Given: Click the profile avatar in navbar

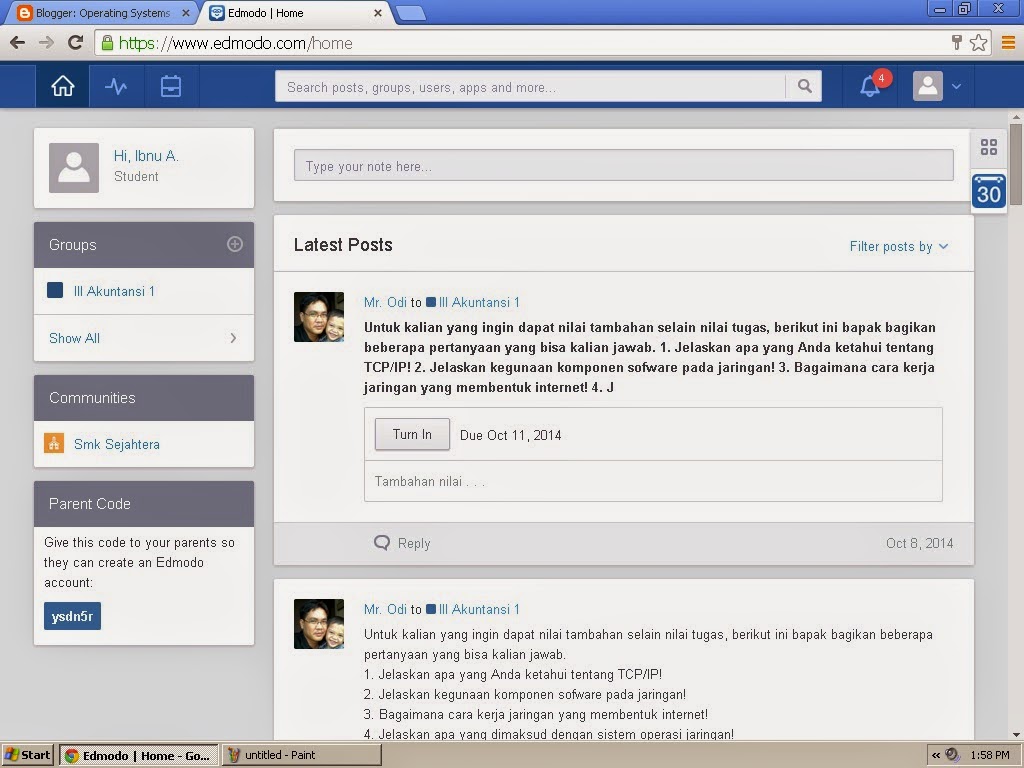Looking at the screenshot, I should tap(928, 86).
